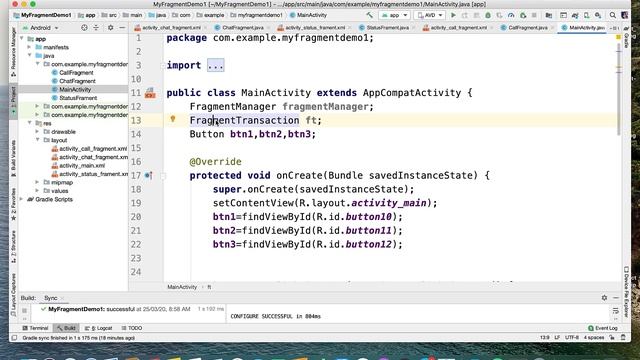The width and height of the screenshot is (640, 360).
Task: Open SDK Manager icon in toolbar
Action: click(598, 15)
